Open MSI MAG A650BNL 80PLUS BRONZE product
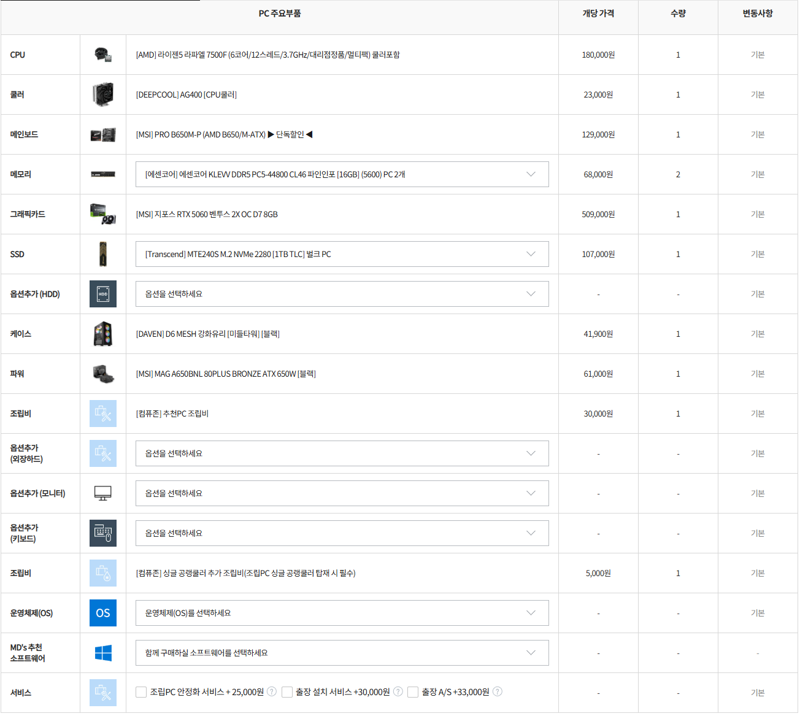800x716 pixels. click(226, 374)
